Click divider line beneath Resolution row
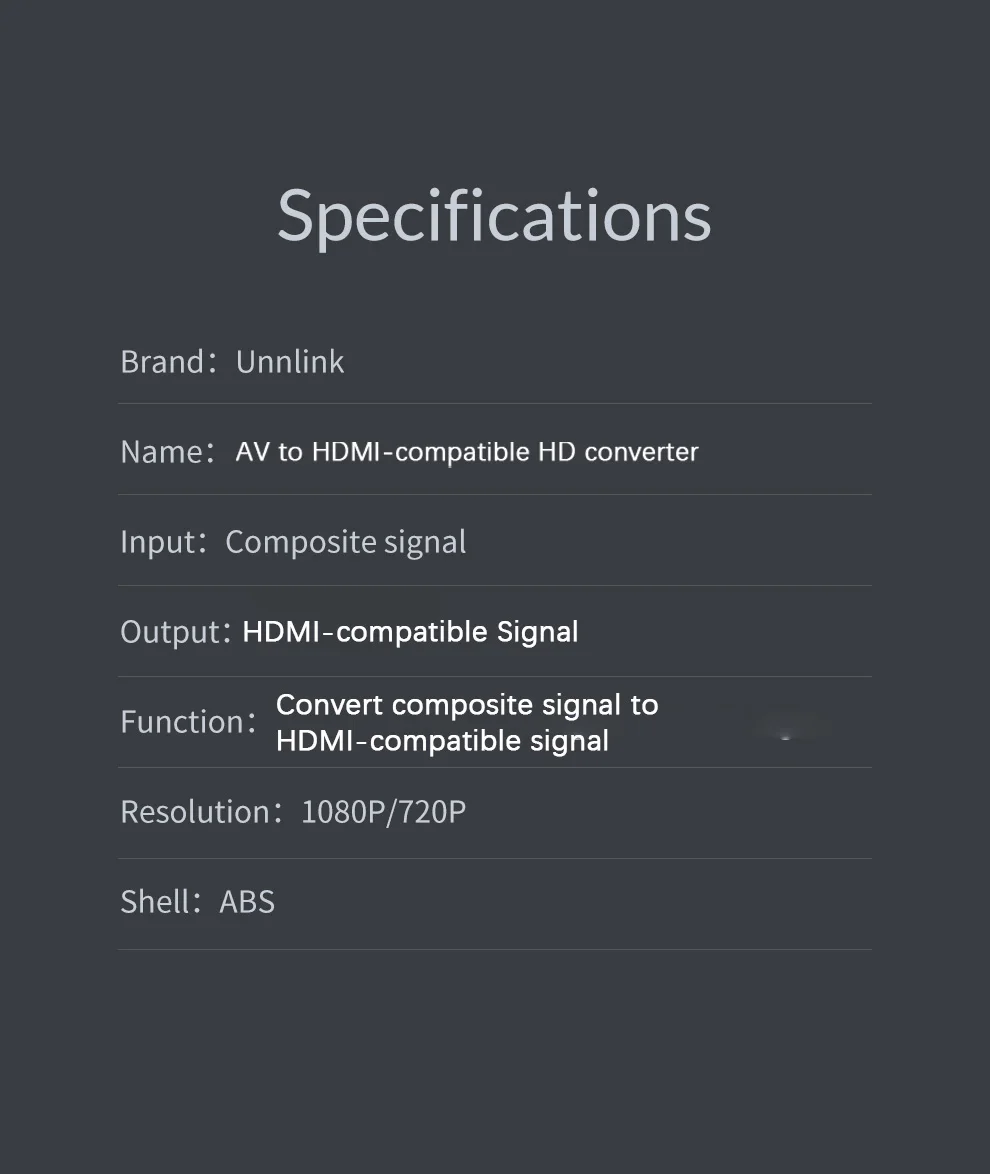The height and width of the screenshot is (1174, 990). (495, 858)
